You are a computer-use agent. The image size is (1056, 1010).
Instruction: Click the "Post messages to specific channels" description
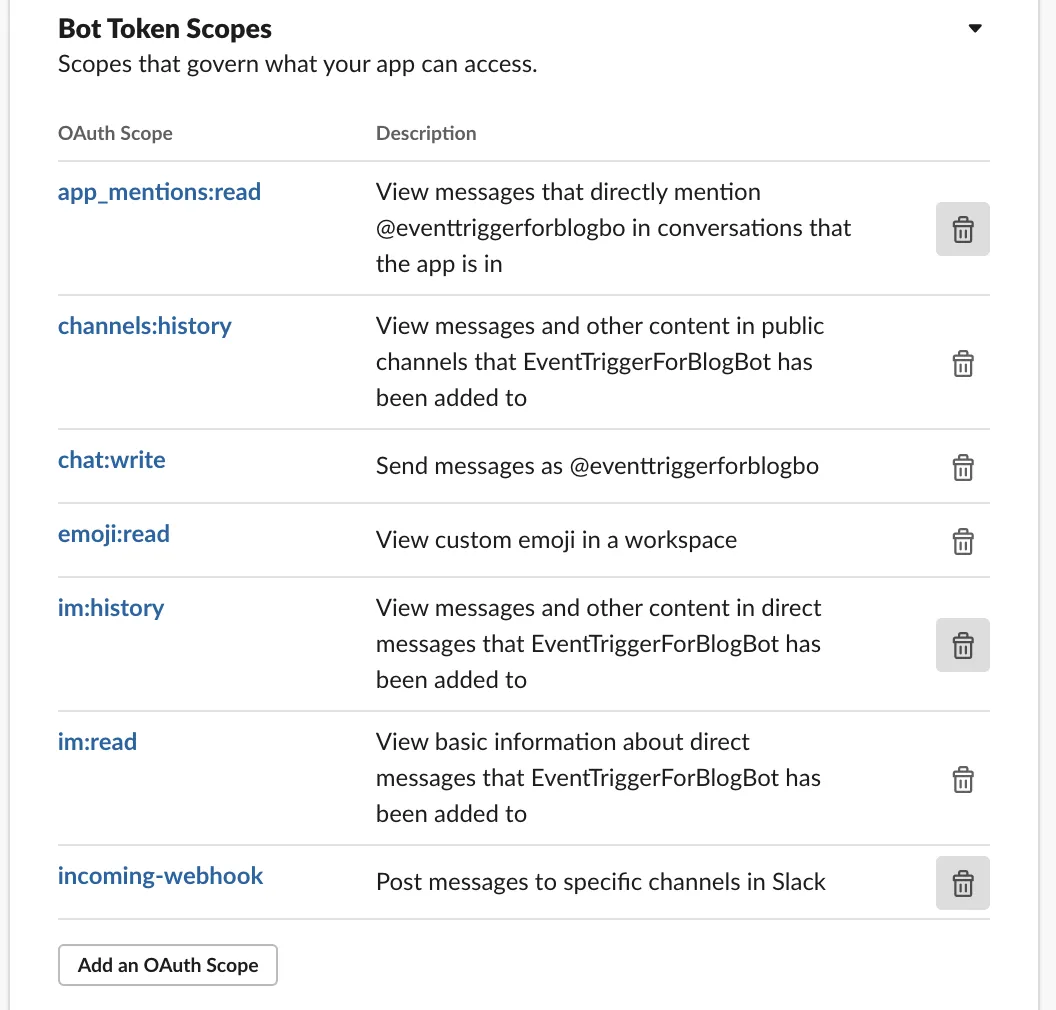(x=601, y=882)
